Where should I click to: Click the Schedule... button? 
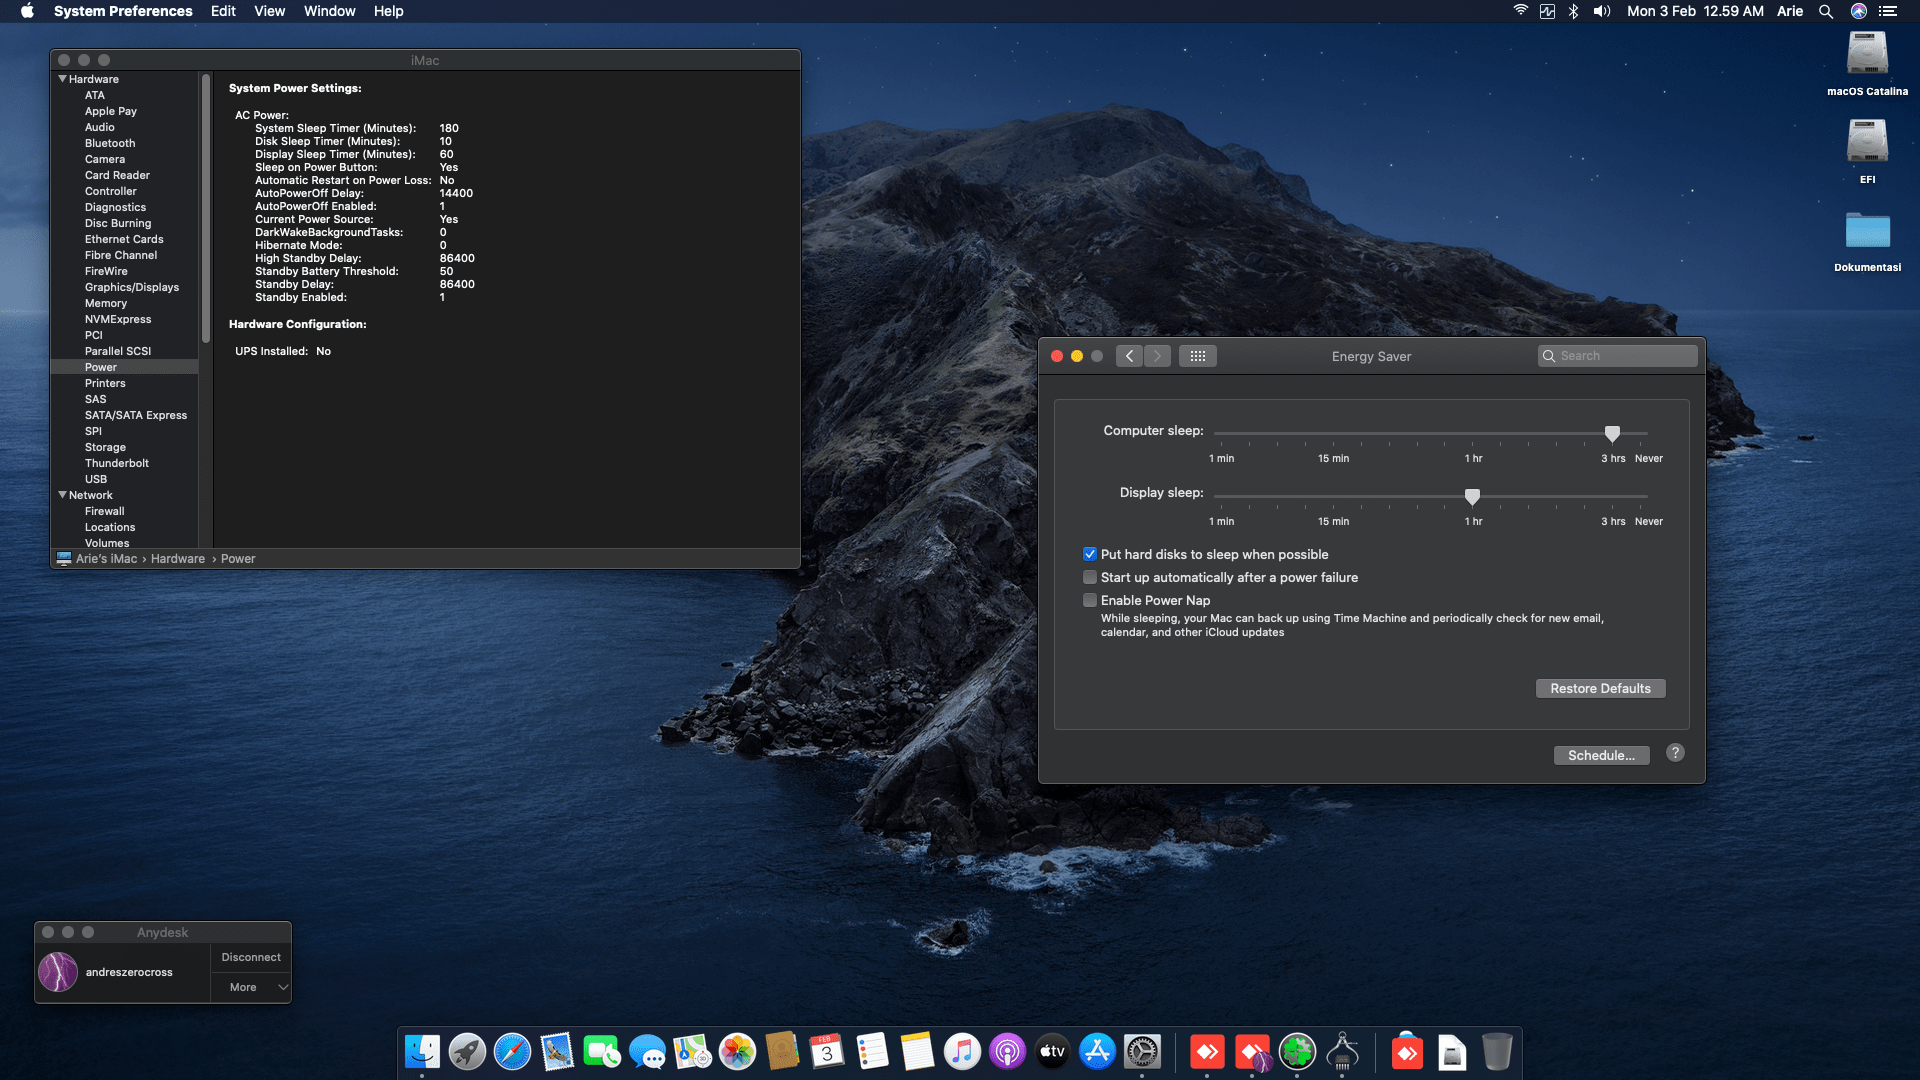coord(1601,755)
